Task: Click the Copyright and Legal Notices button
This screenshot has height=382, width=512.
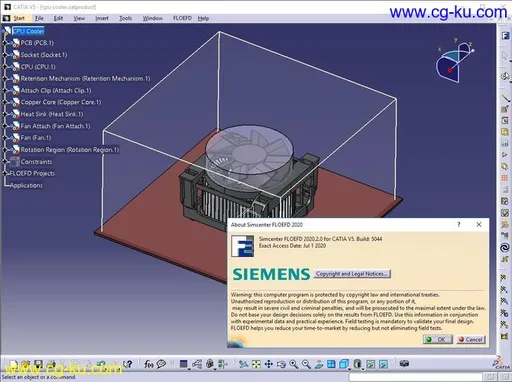Action: pyautogui.click(x=352, y=274)
